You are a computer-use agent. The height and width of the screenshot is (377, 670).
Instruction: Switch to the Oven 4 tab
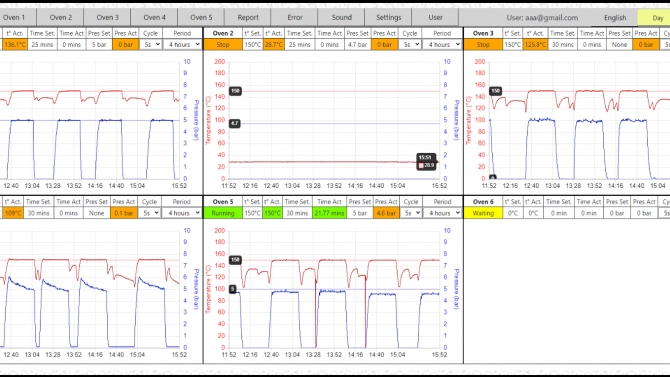154,18
